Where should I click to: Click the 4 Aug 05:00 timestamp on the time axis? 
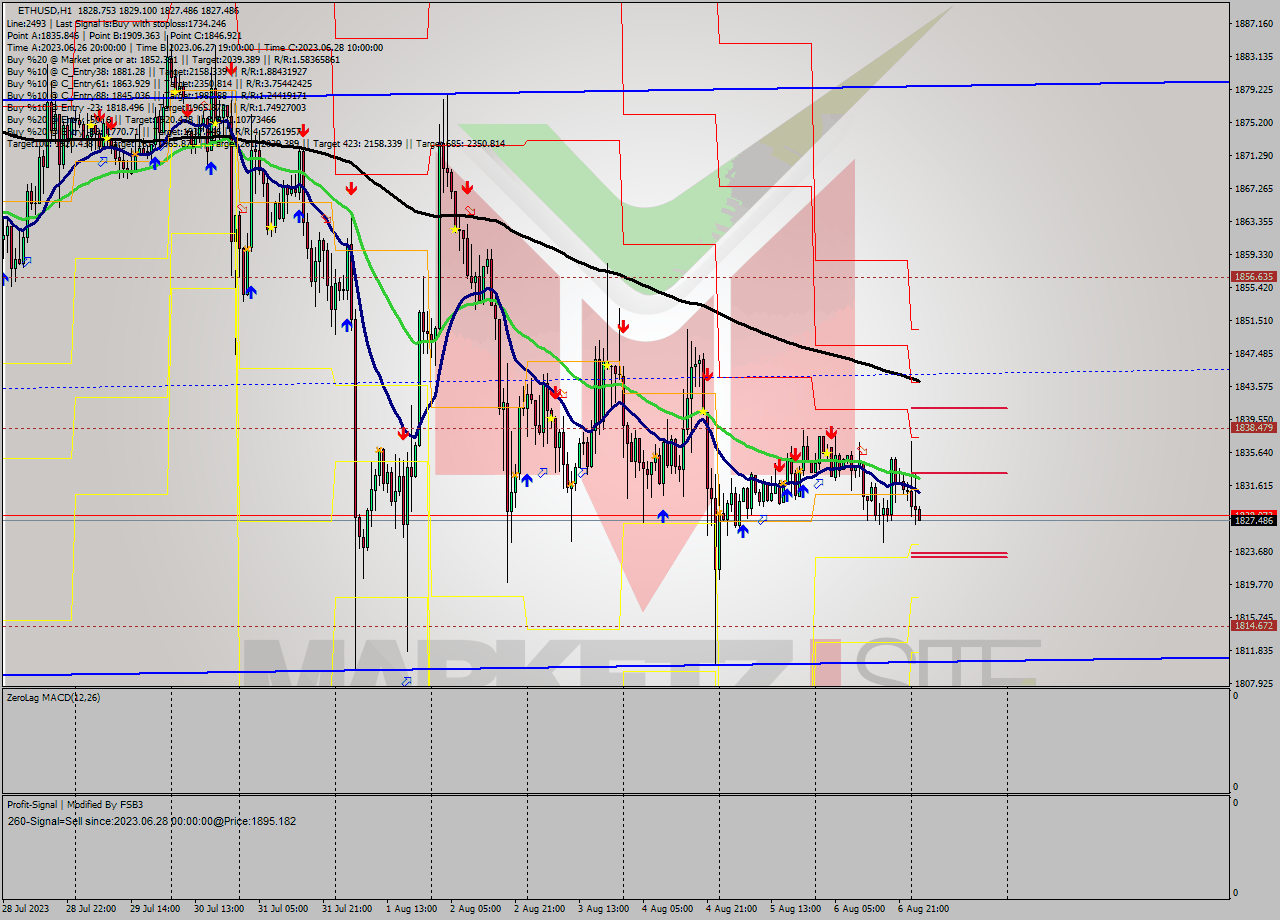click(x=668, y=907)
